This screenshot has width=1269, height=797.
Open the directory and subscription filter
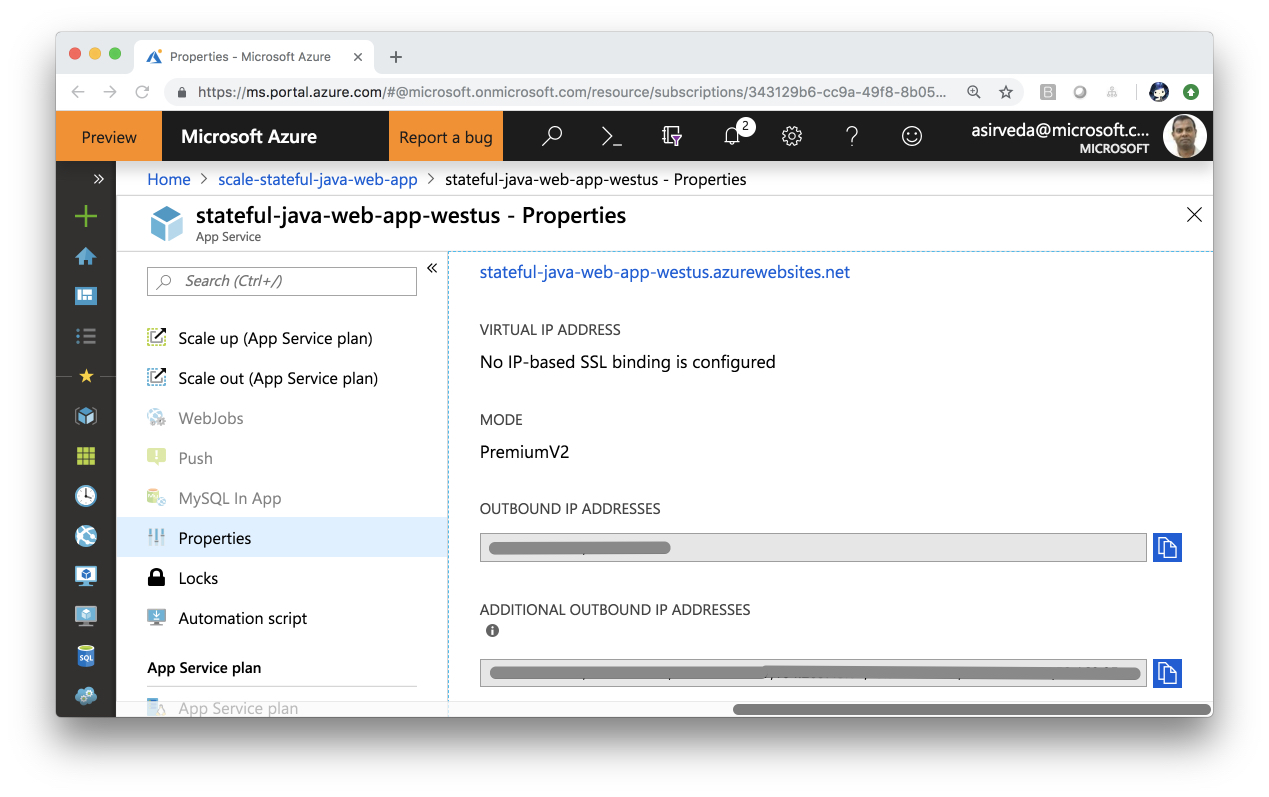[x=672, y=137]
